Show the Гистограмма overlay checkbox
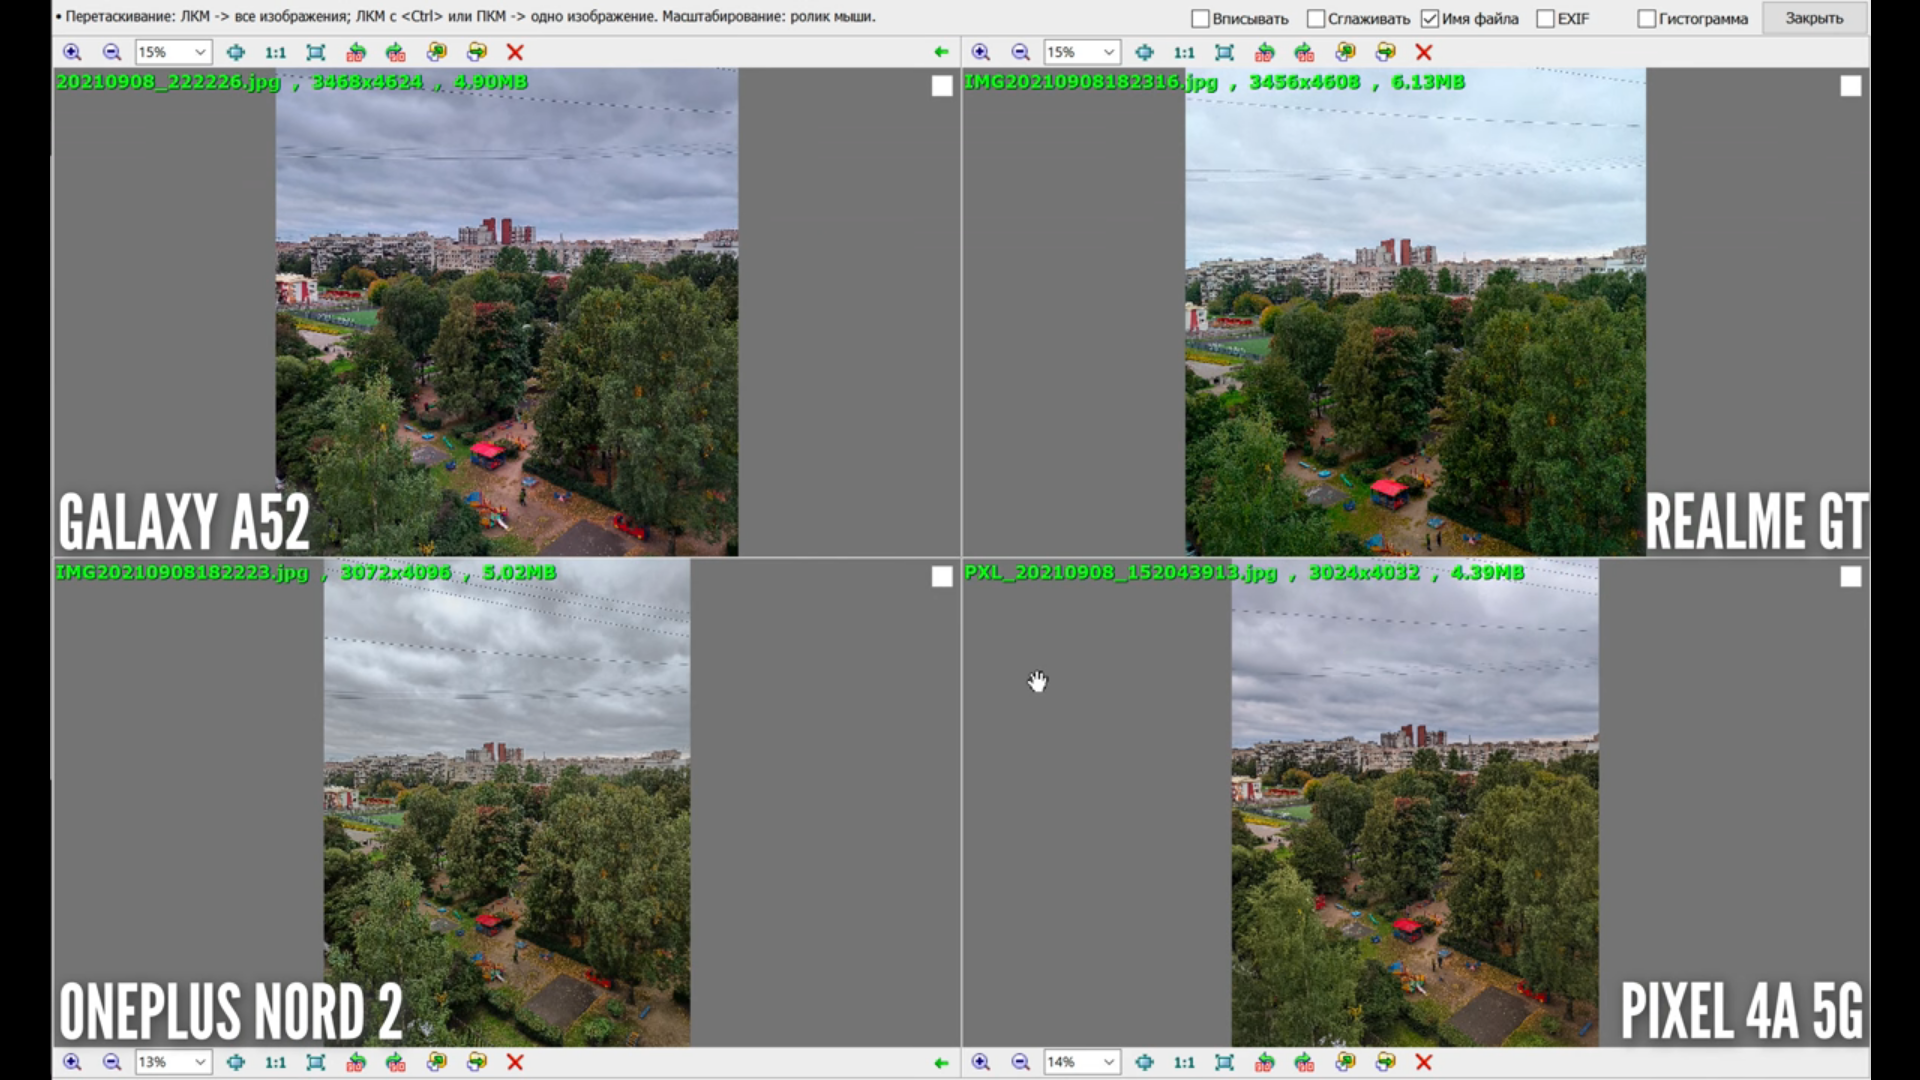1920x1080 pixels. tap(1647, 19)
